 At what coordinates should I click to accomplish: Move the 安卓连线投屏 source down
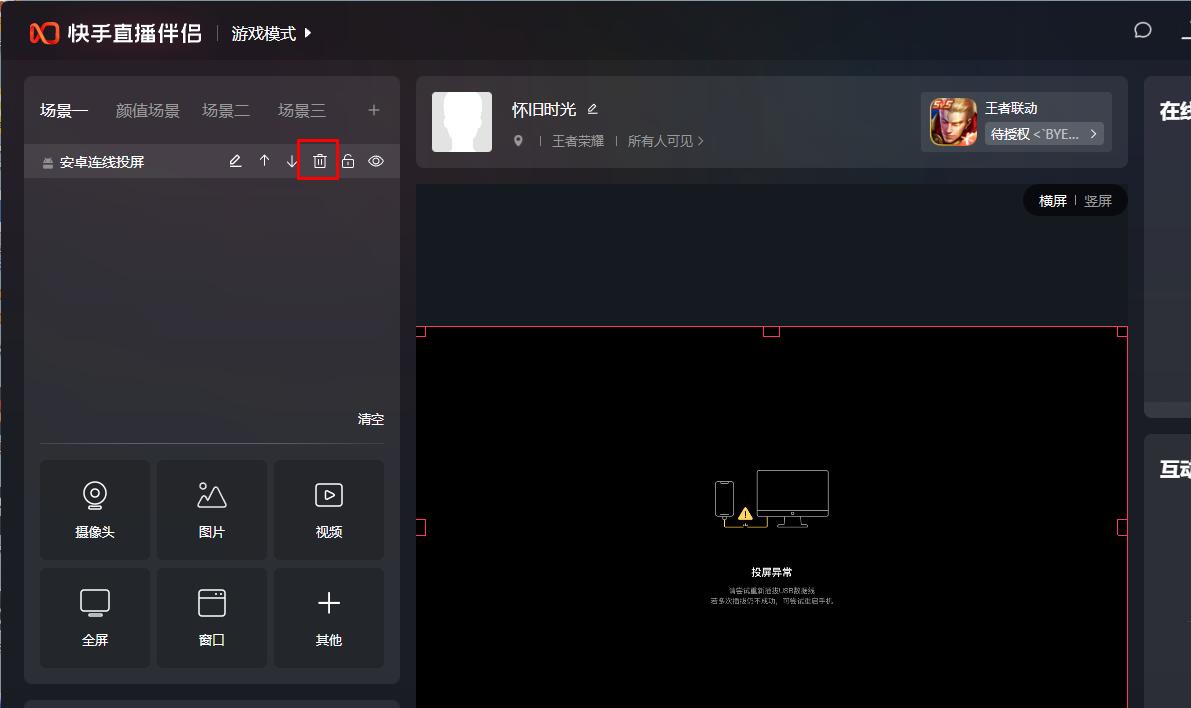click(291, 161)
